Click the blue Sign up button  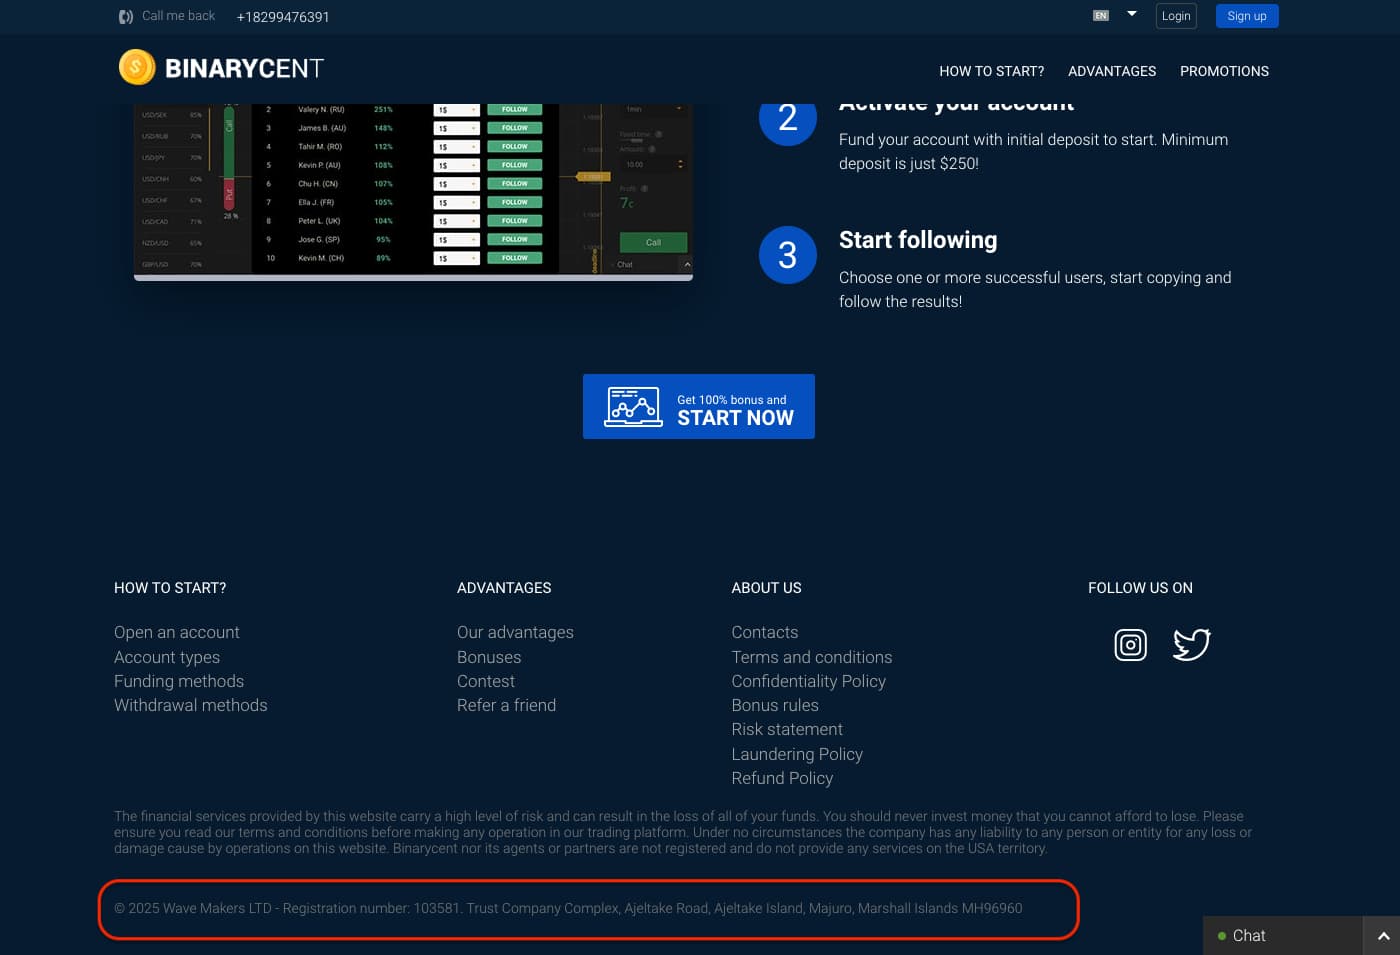(x=1246, y=16)
